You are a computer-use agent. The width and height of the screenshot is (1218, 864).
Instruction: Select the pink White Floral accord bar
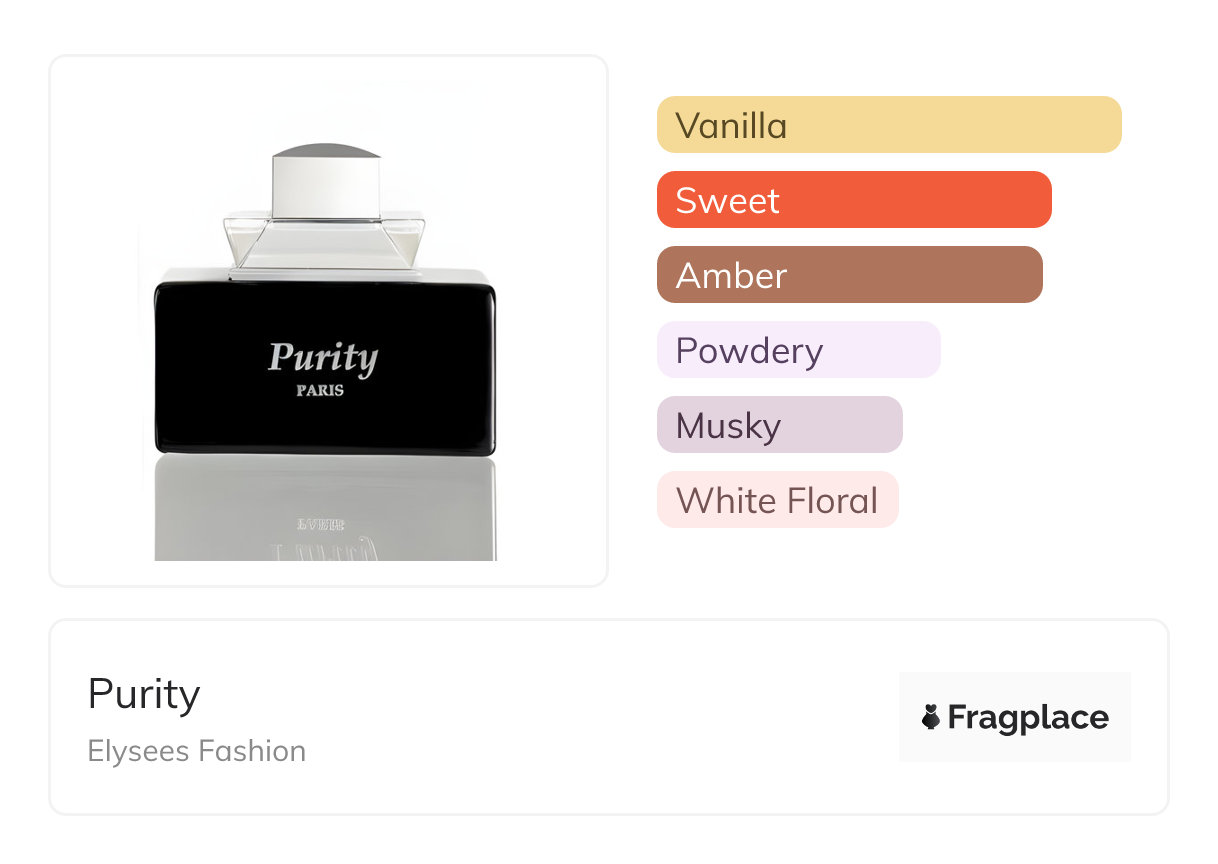(777, 500)
